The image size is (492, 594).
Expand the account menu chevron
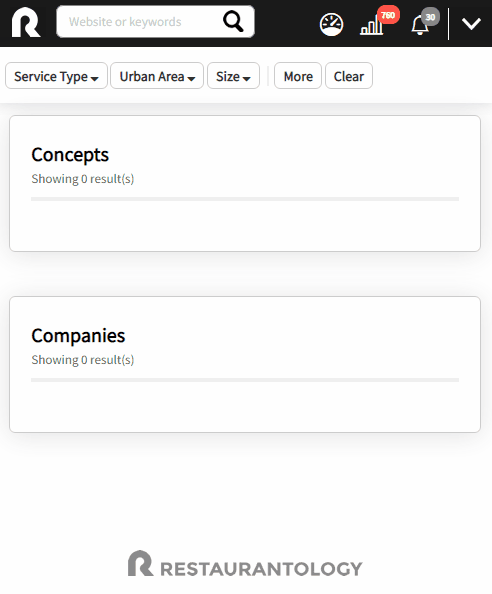[471, 23]
